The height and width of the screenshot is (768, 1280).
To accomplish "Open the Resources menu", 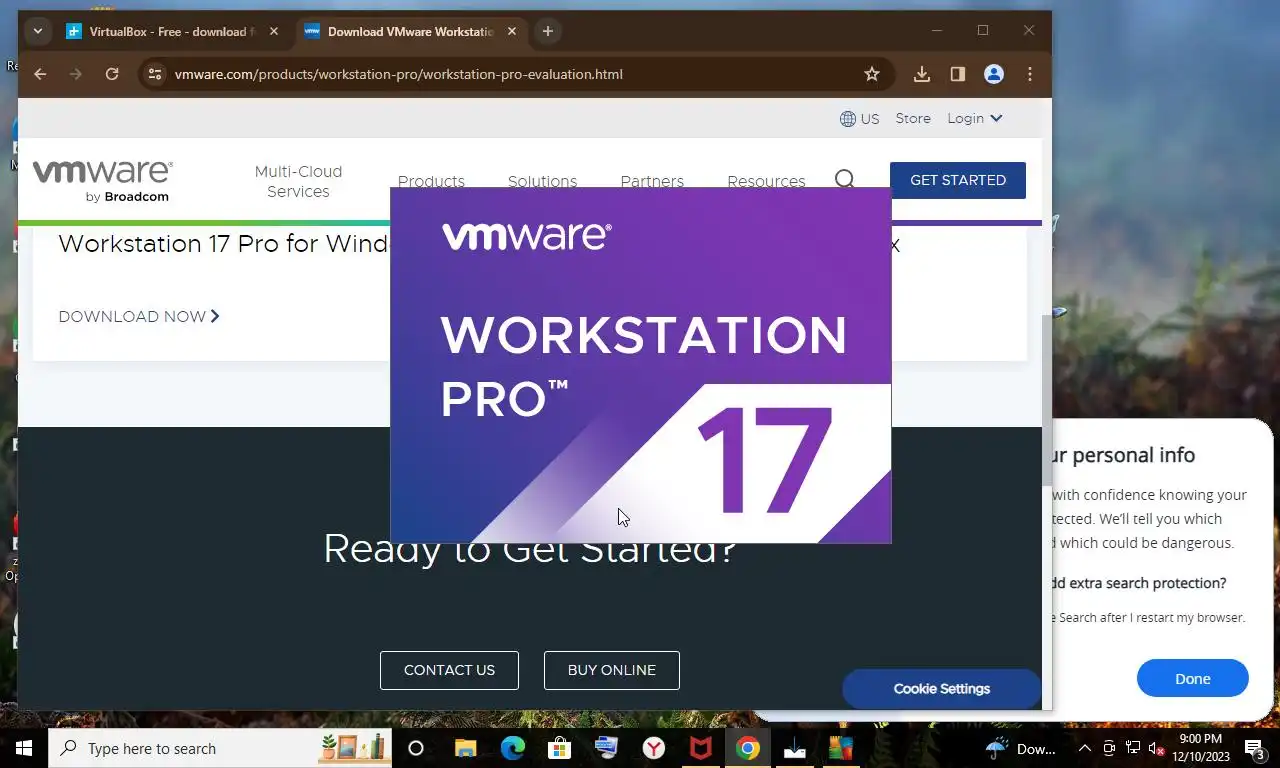I will [x=766, y=181].
